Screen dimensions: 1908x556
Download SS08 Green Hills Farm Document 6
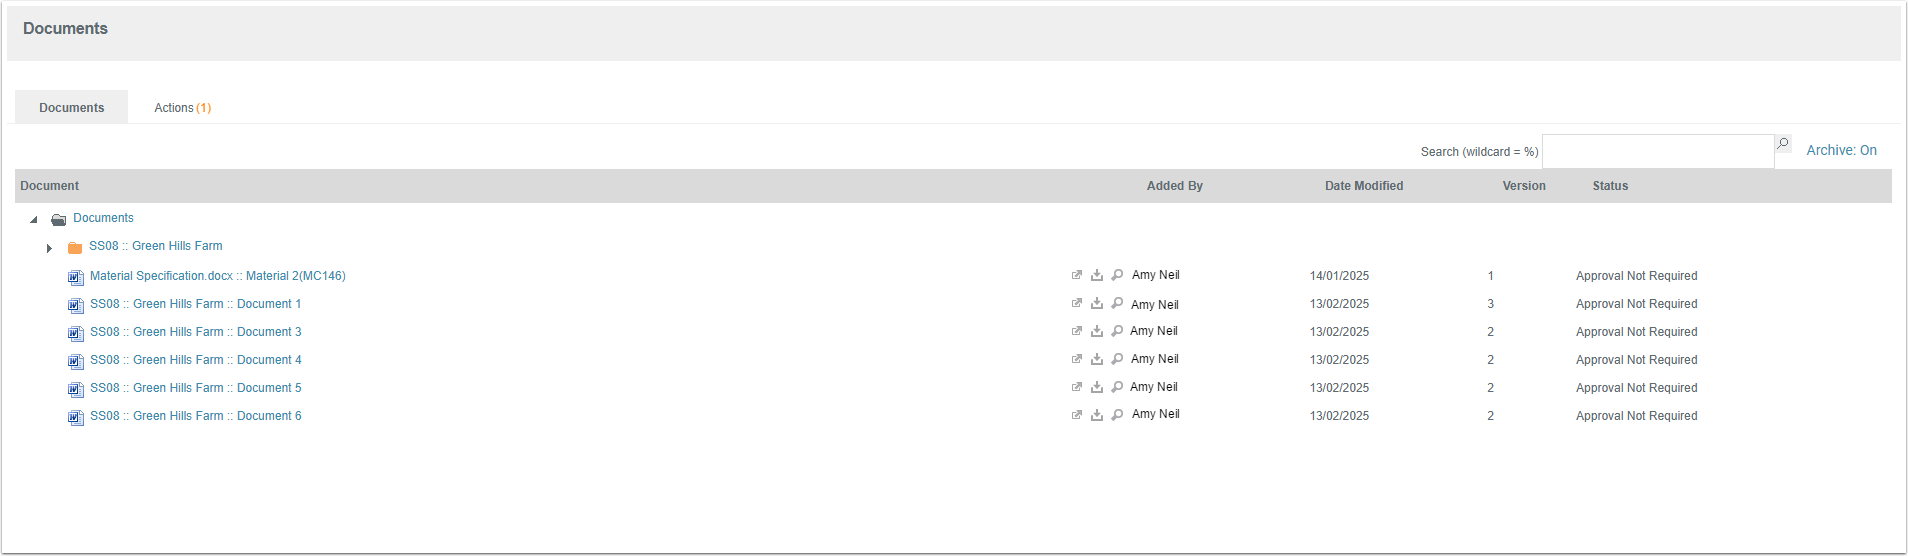[x=1097, y=415]
